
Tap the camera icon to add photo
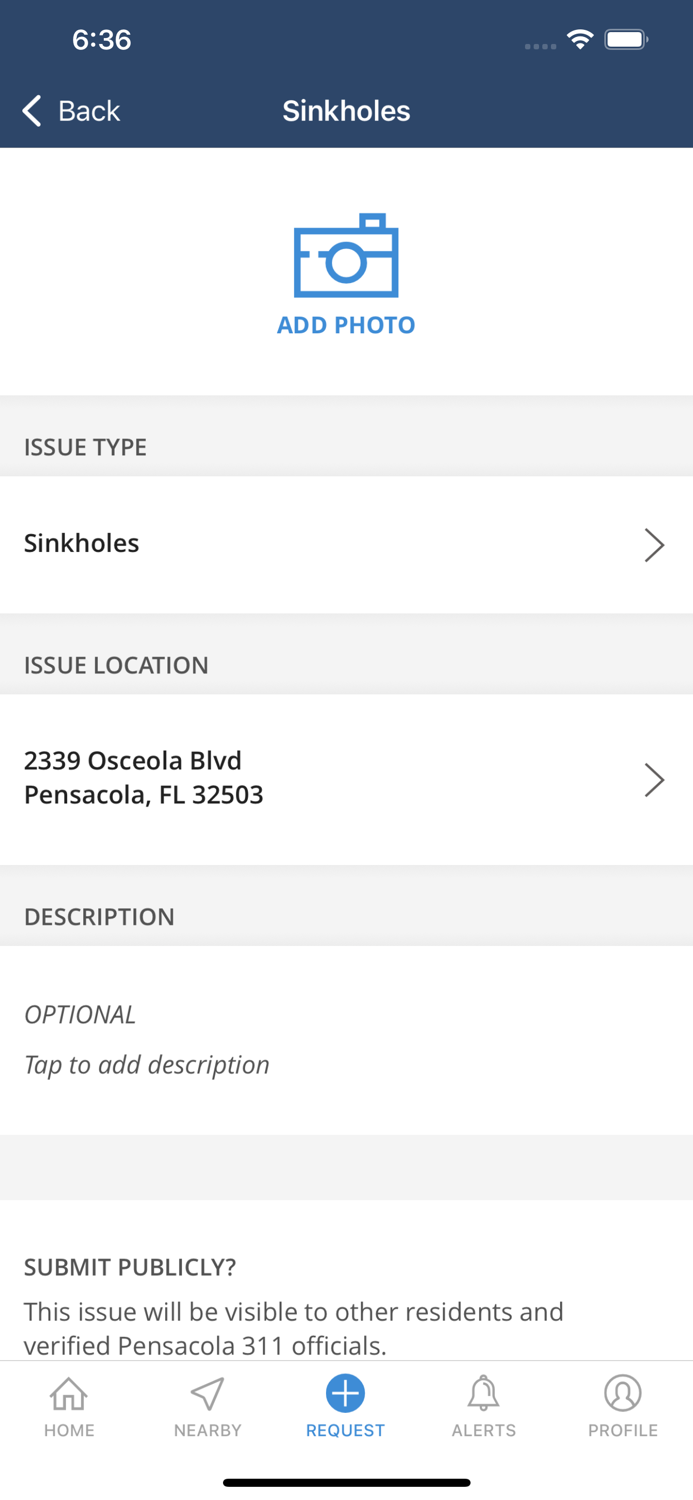(346, 258)
